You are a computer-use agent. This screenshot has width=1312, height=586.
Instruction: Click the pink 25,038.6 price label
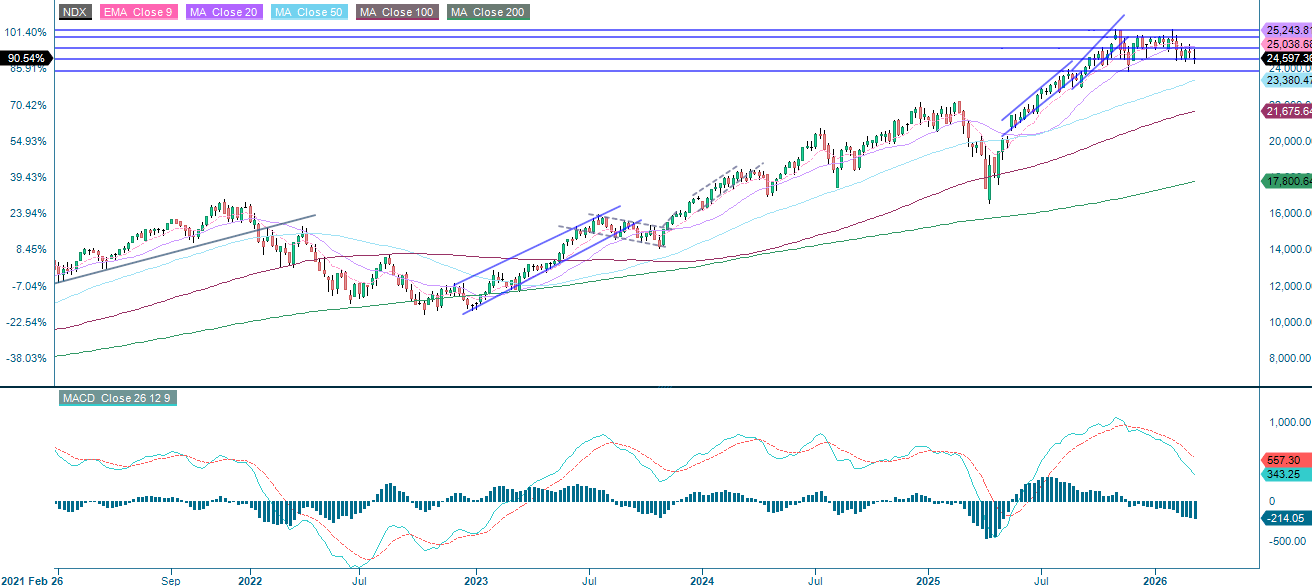coord(1286,44)
